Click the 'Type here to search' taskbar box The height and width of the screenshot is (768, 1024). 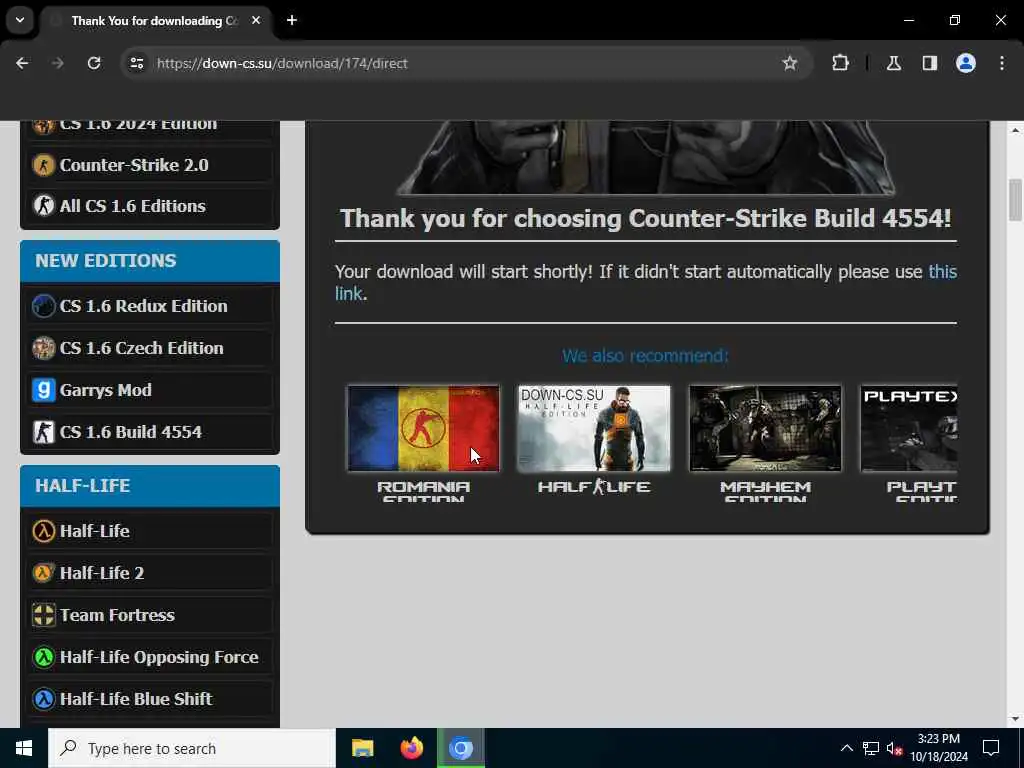[192, 748]
